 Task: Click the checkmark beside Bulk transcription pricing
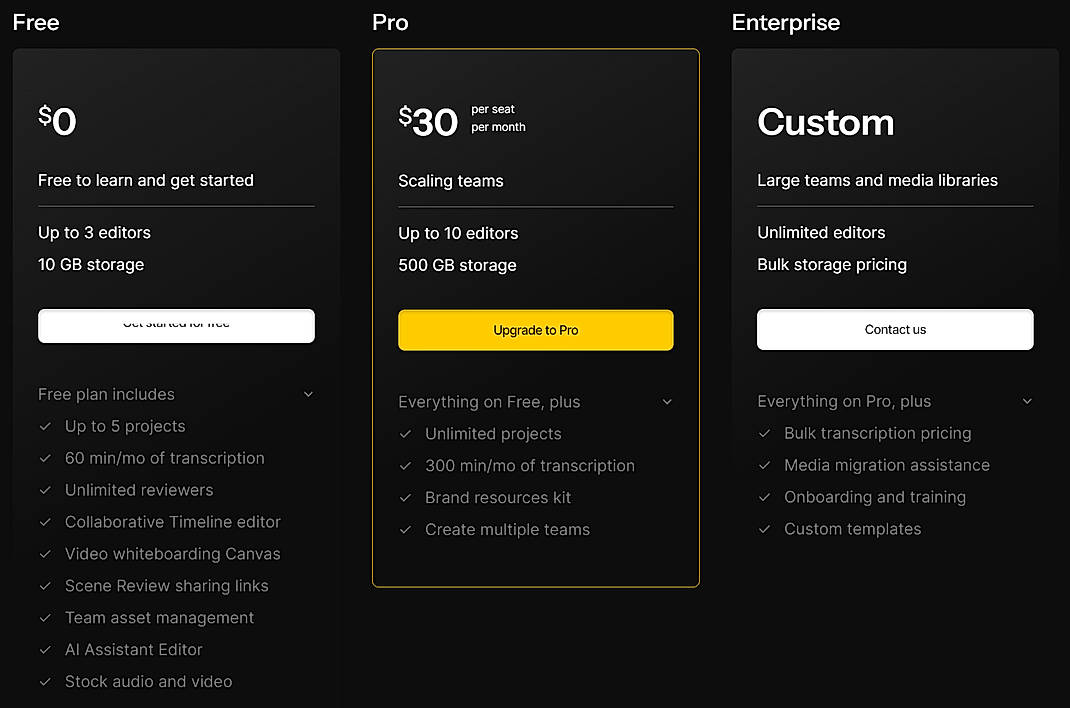pyautogui.click(x=764, y=433)
